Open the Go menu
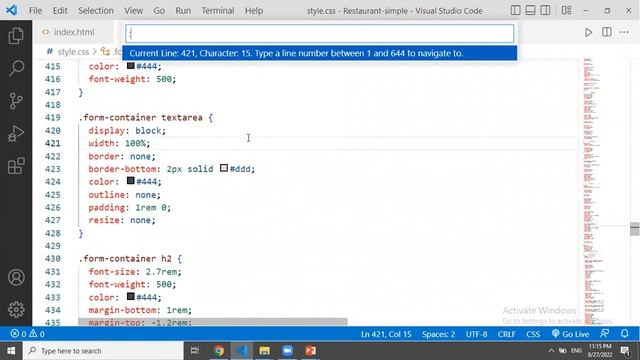 click(x=159, y=11)
